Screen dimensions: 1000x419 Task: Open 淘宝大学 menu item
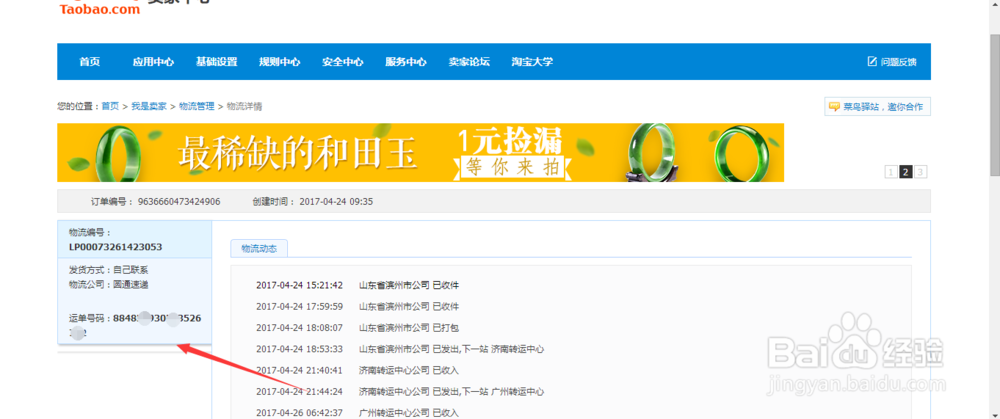coord(532,62)
